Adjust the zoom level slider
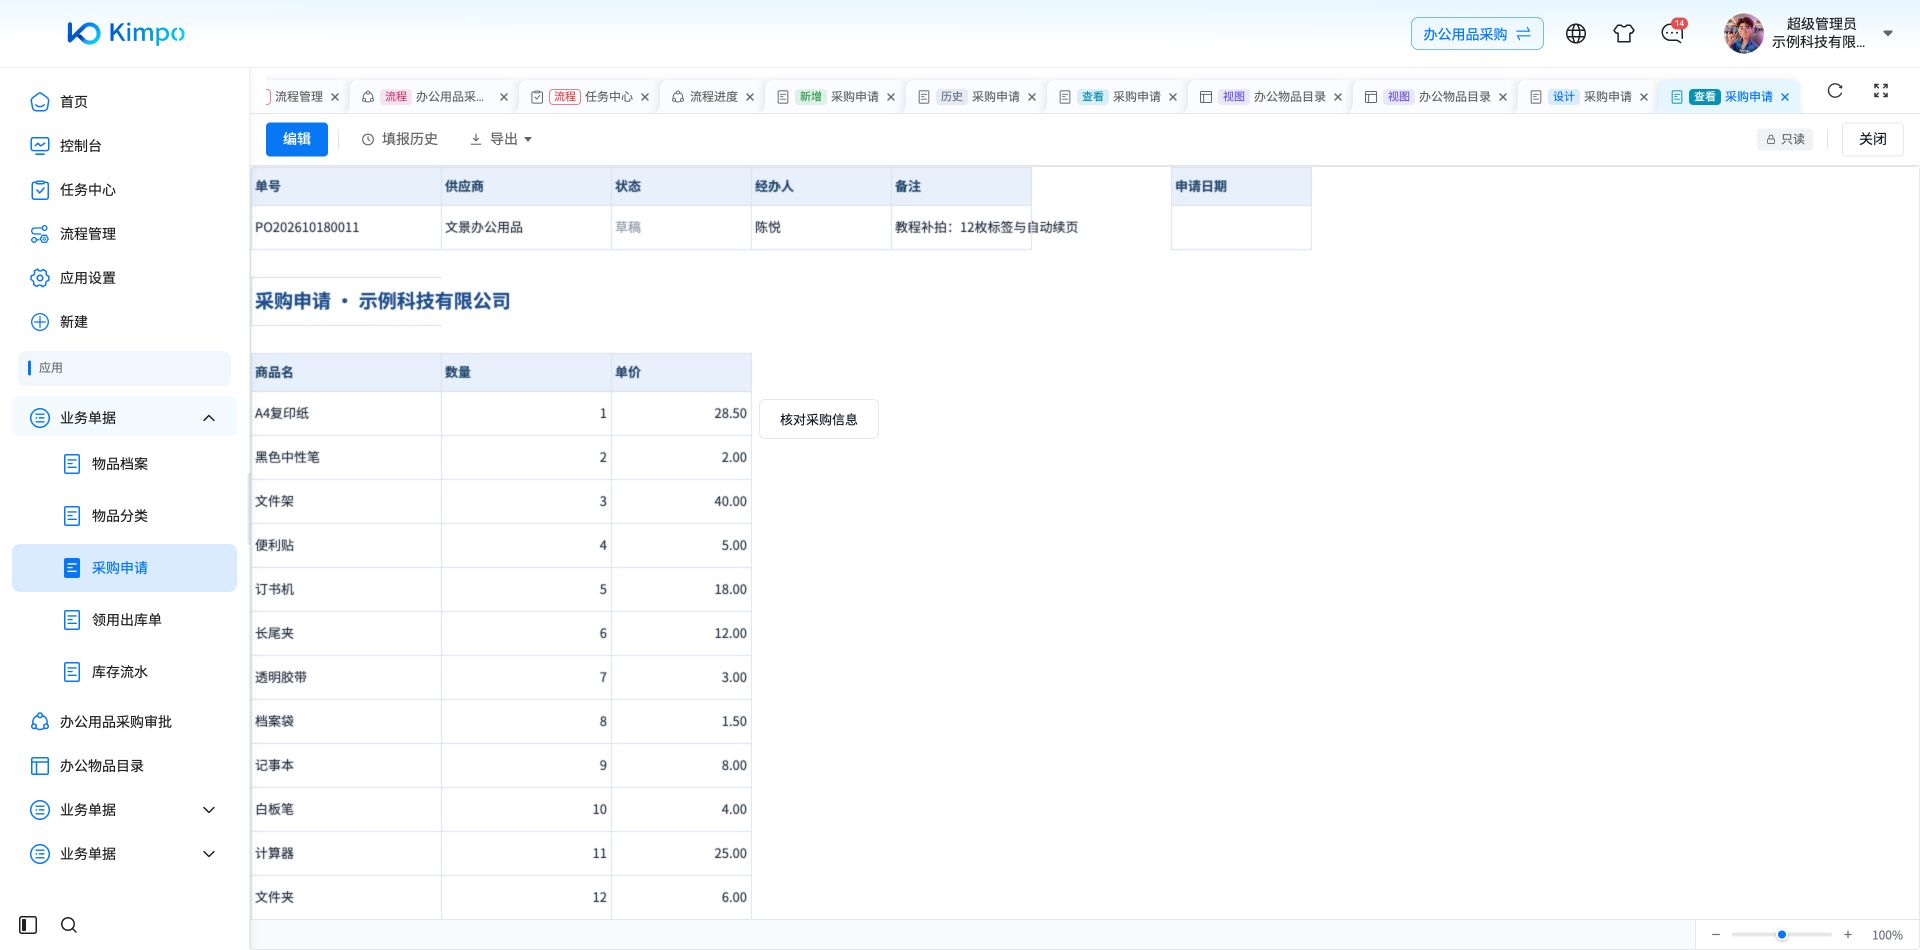Viewport: 1920px width, 950px height. point(1782,935)
